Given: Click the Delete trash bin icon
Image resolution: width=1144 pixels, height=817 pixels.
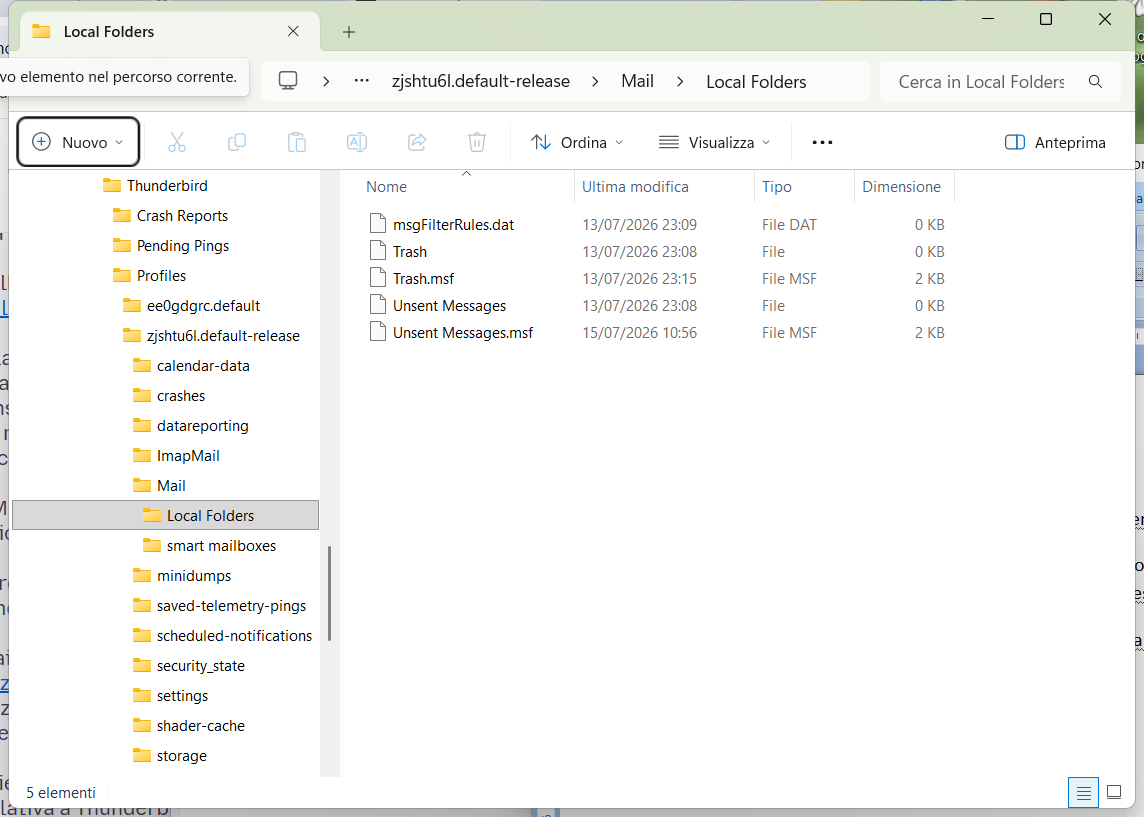Looking at the screenshot, I should [476, 142].
